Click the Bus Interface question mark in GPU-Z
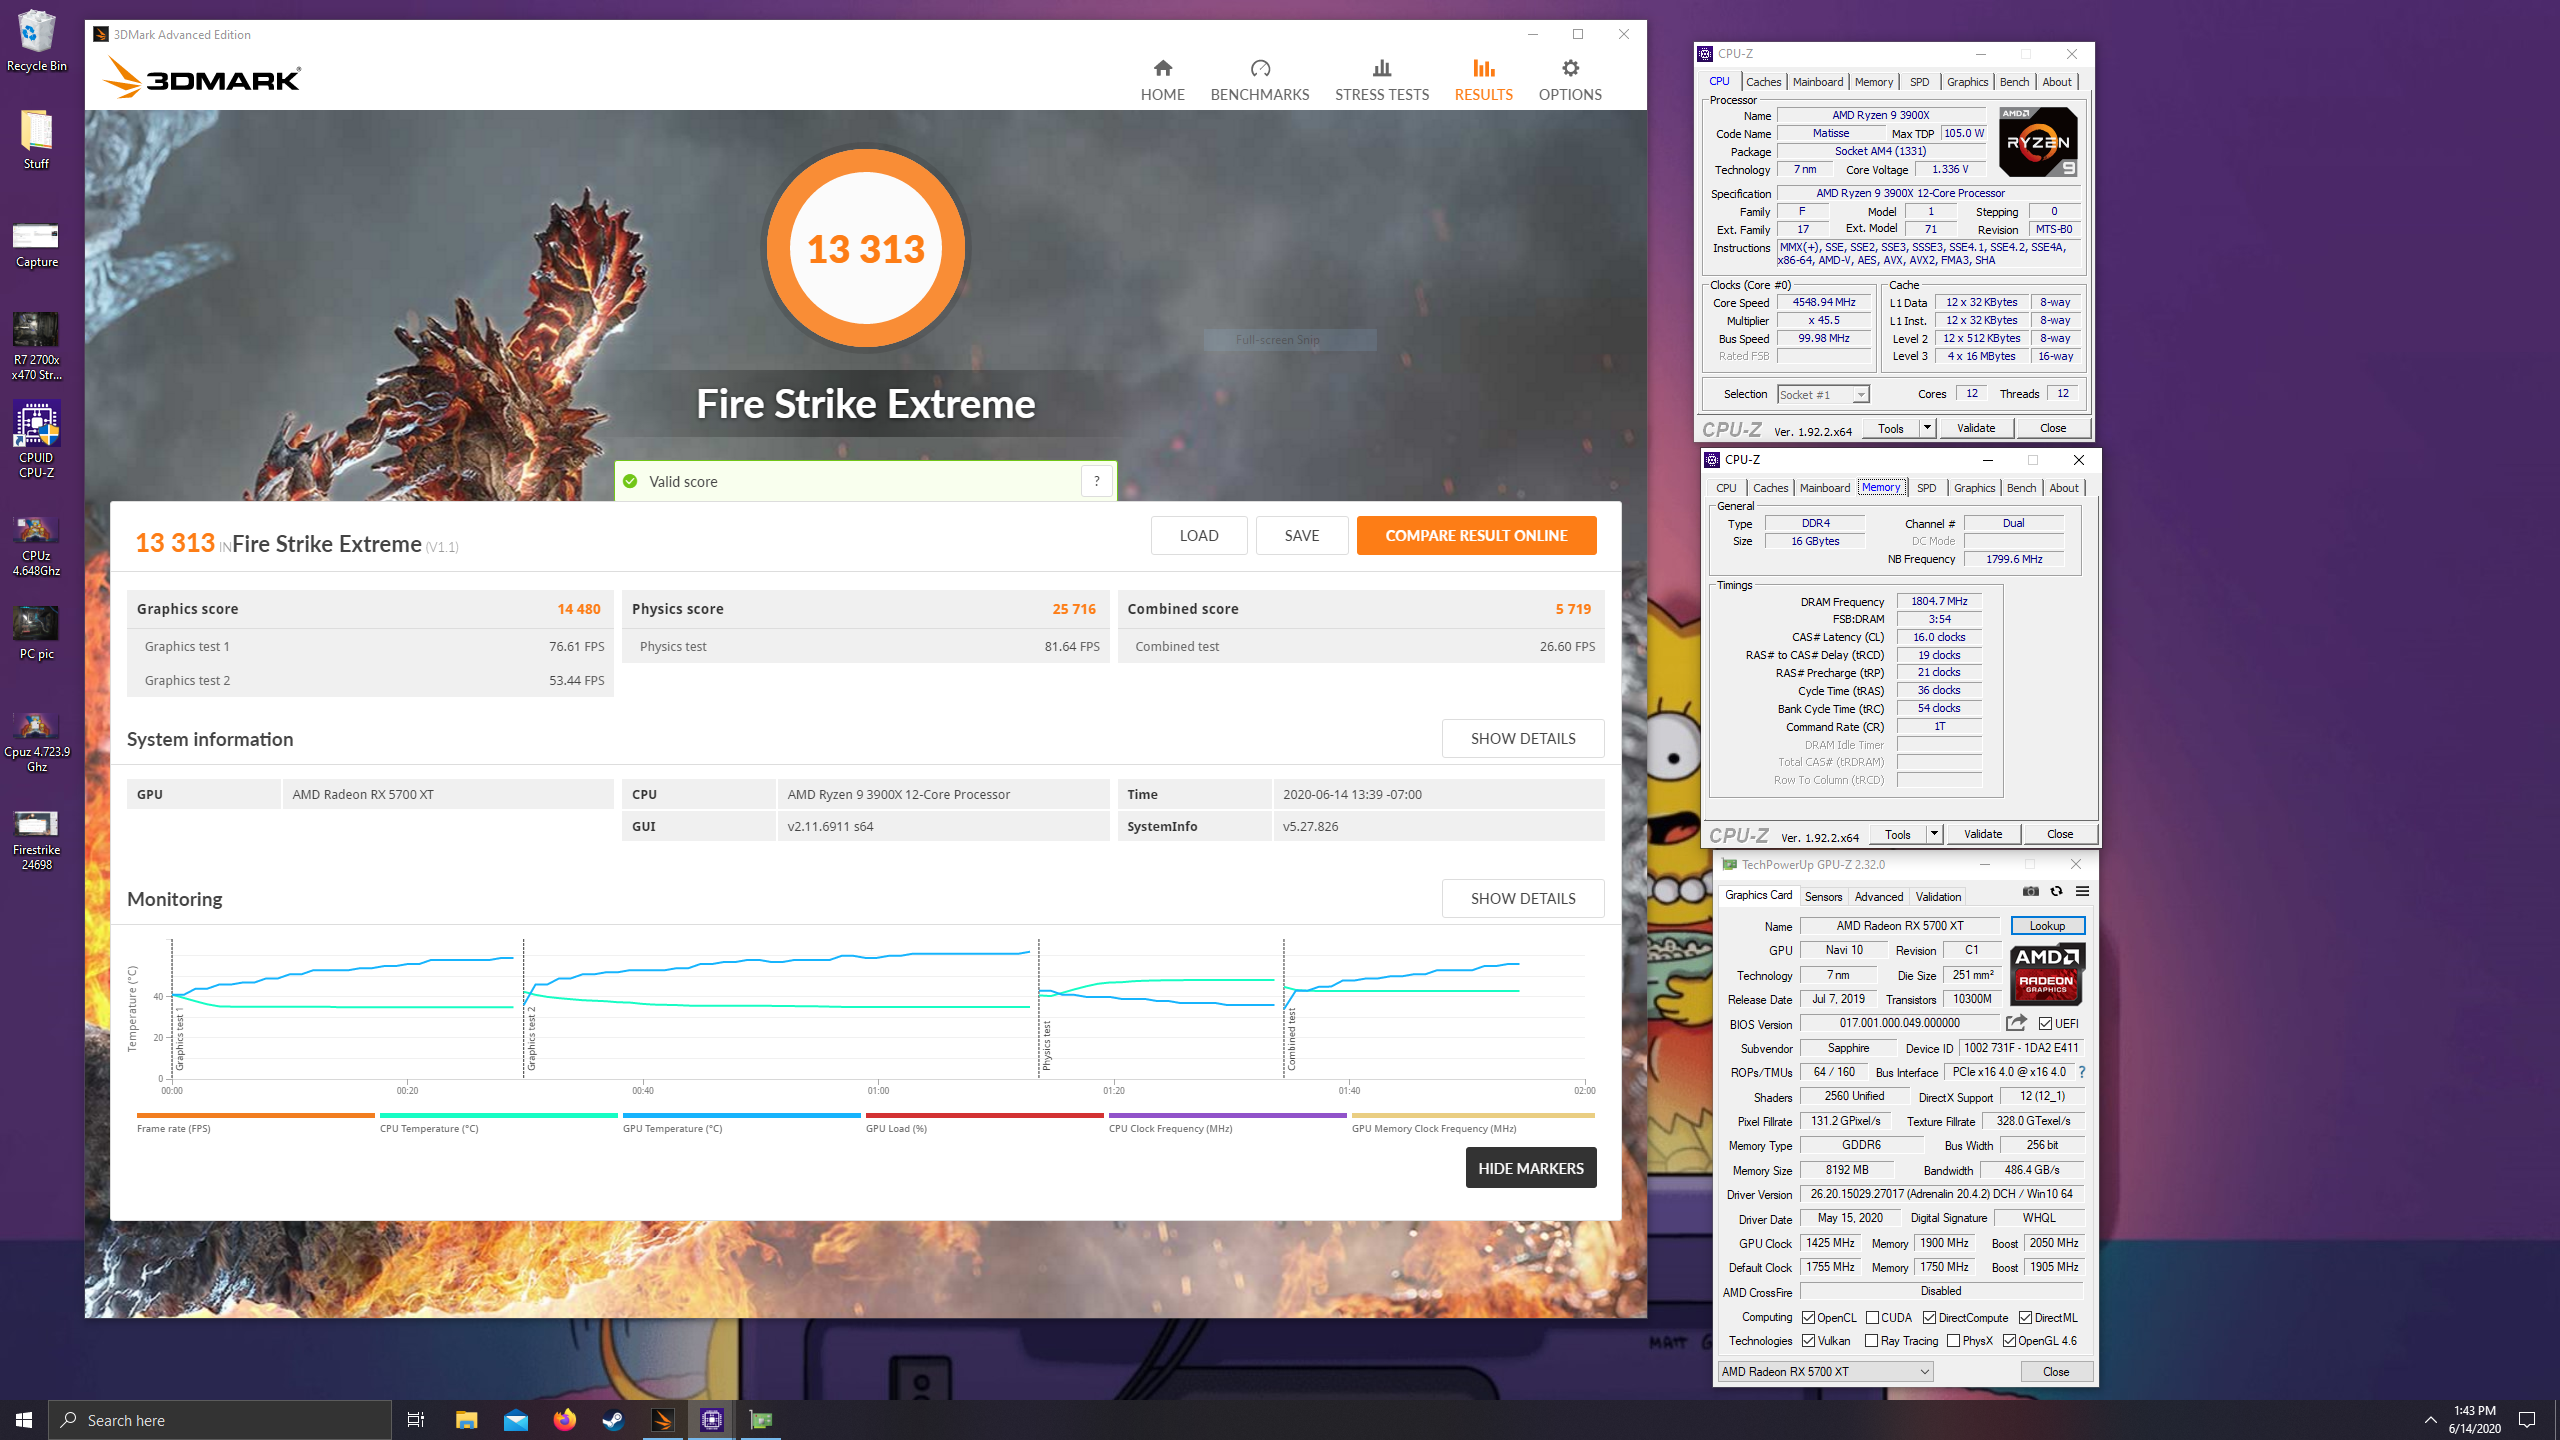Viewport: 2560px width, 1440px height. [x=2082, y=1072]
